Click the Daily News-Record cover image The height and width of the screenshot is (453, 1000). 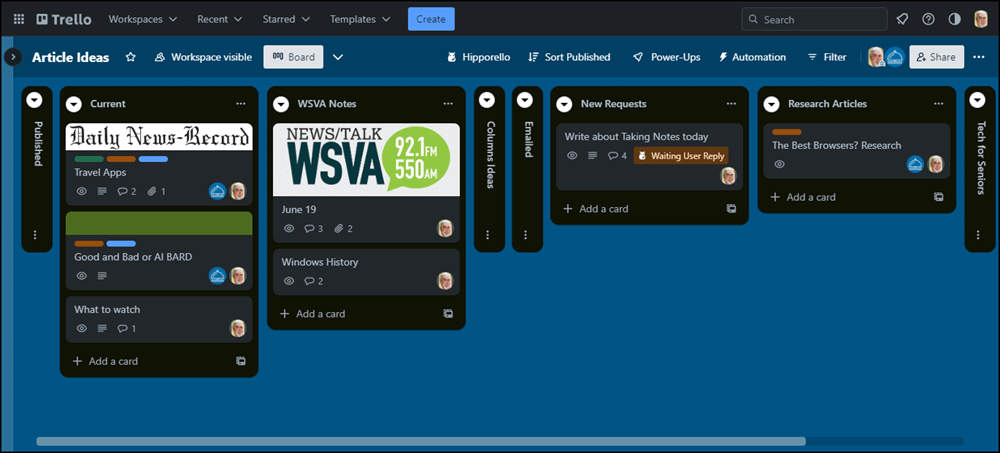[159, 137]
